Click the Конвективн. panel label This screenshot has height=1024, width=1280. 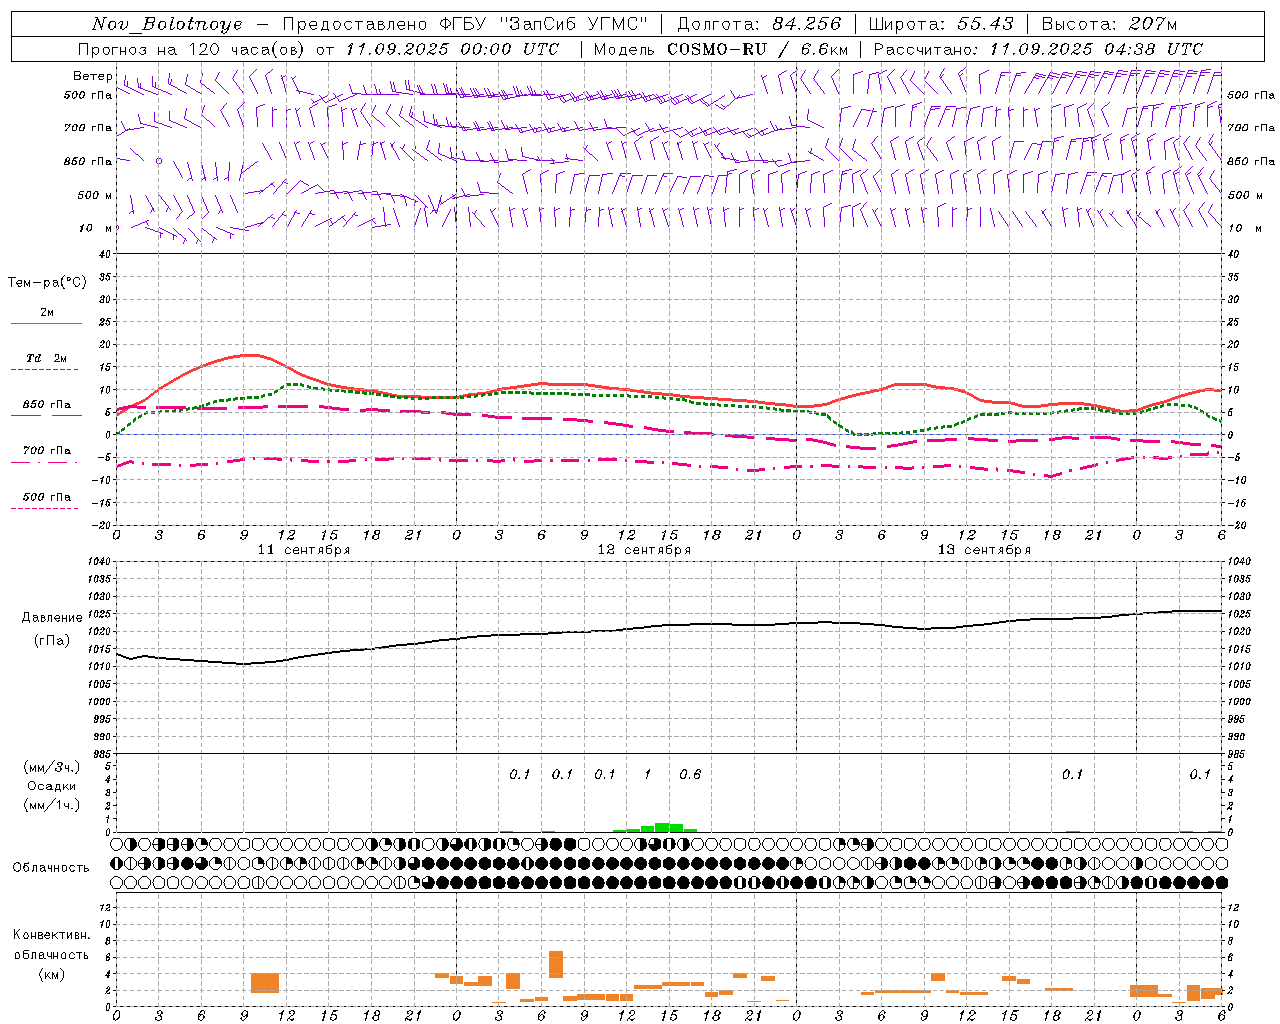tap(52, 934)
